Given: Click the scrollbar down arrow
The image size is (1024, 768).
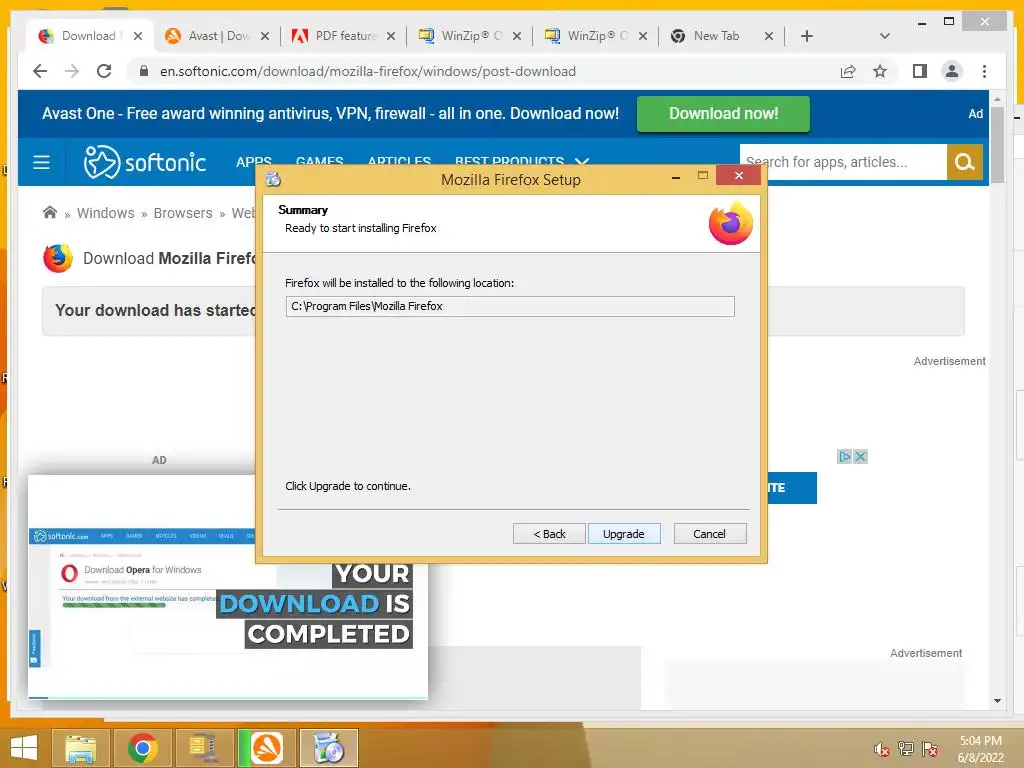Looking at the screenshot, I should point(997,701).
